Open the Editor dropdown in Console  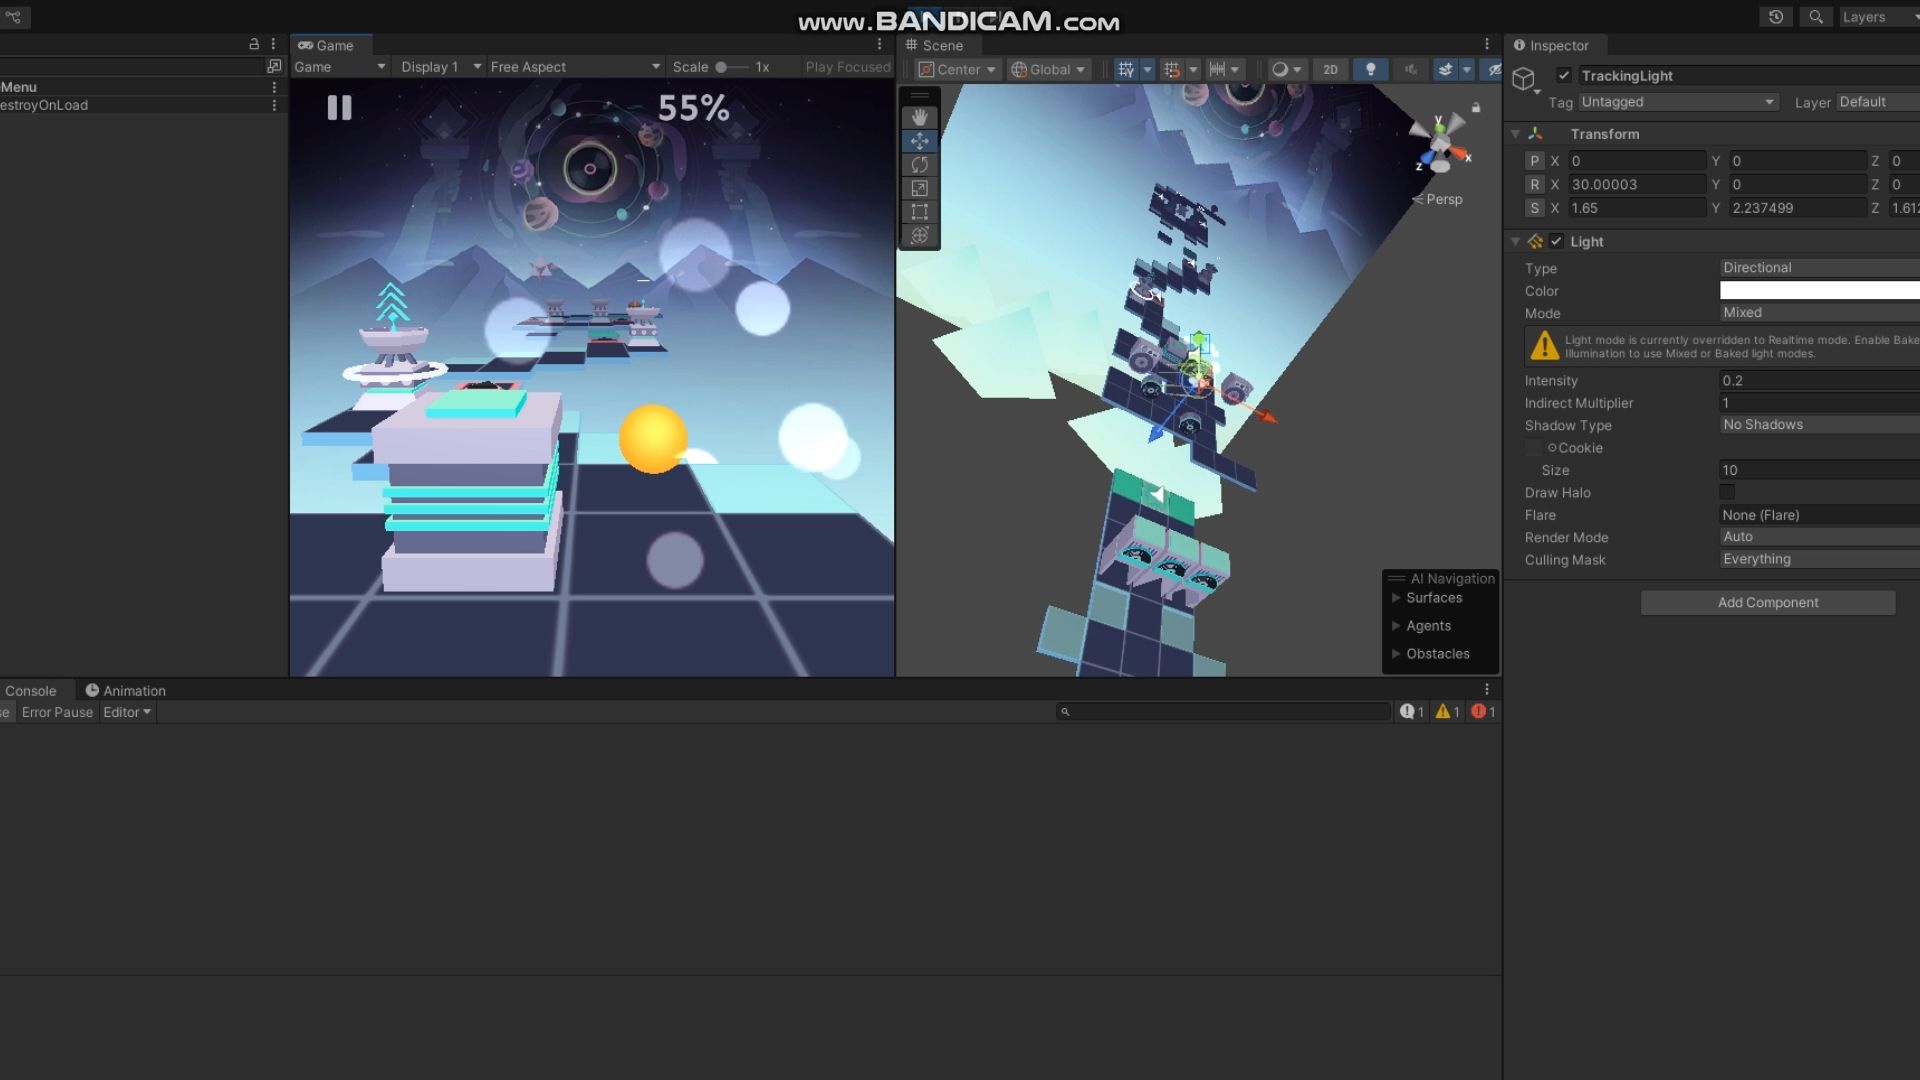pyautogui.click(x=127, y=712)
